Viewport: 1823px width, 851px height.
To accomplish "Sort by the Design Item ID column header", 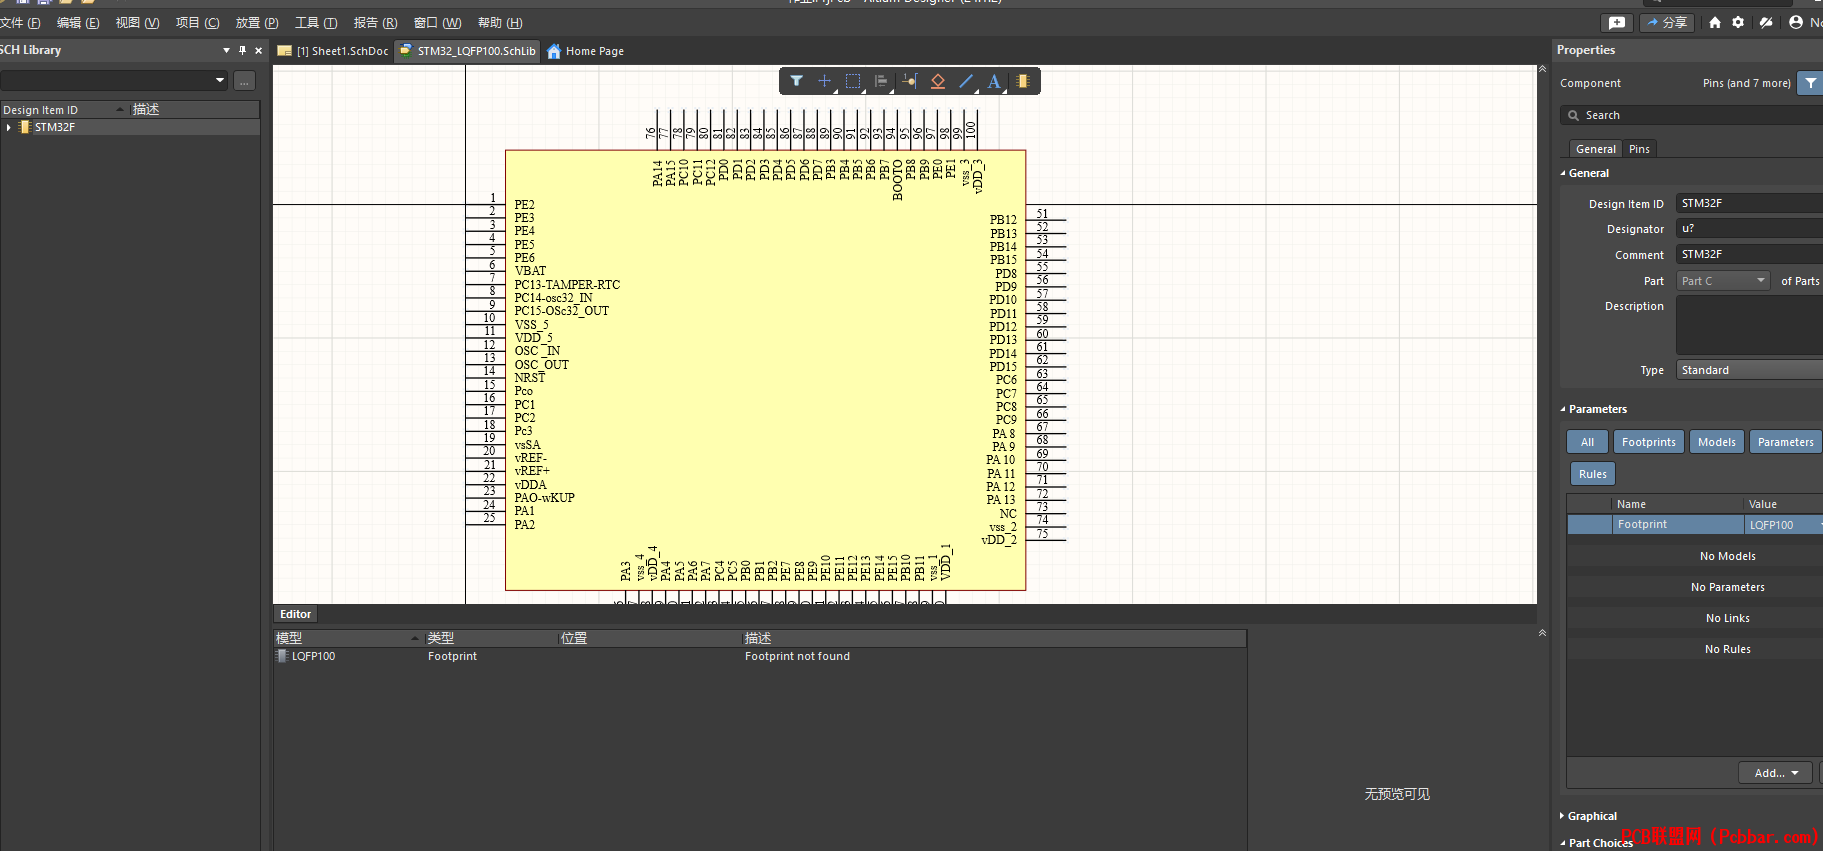I will tap(64, 109).
